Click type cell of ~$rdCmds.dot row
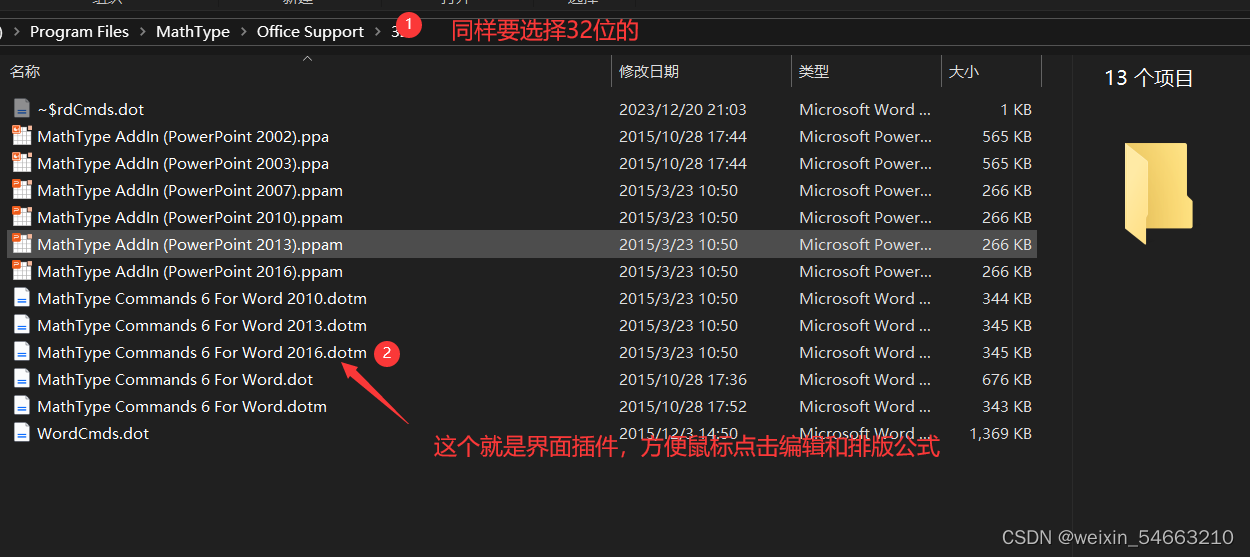The image size is (1250, 557). 865,109
